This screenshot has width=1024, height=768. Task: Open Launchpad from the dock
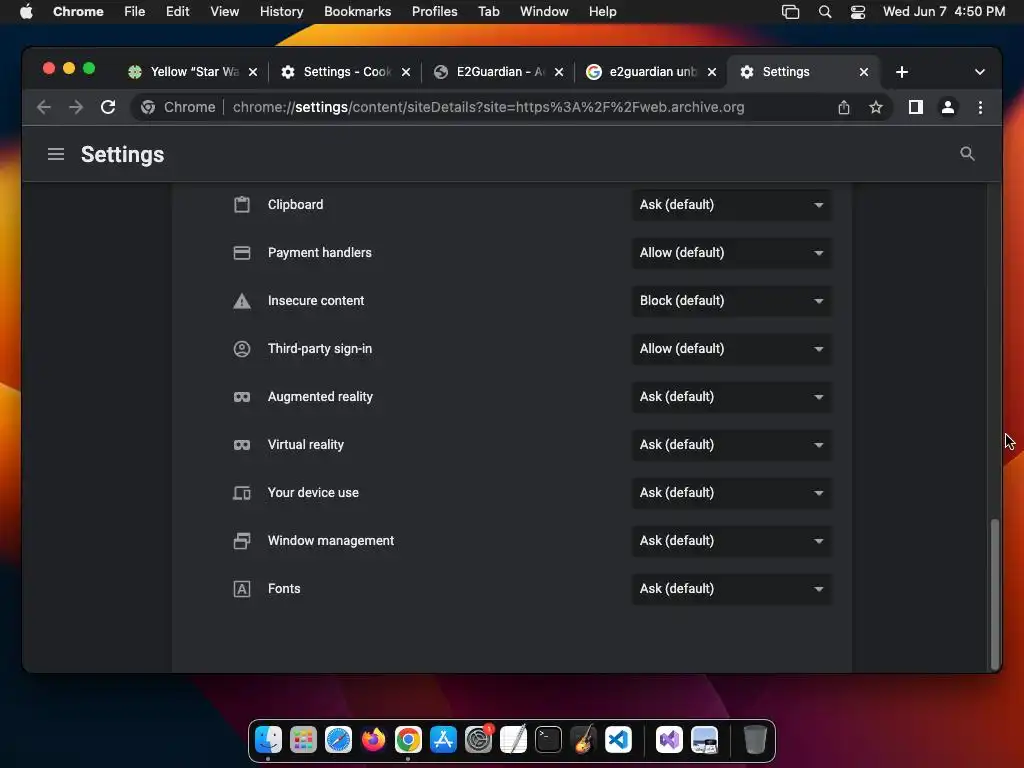(303, 740)
